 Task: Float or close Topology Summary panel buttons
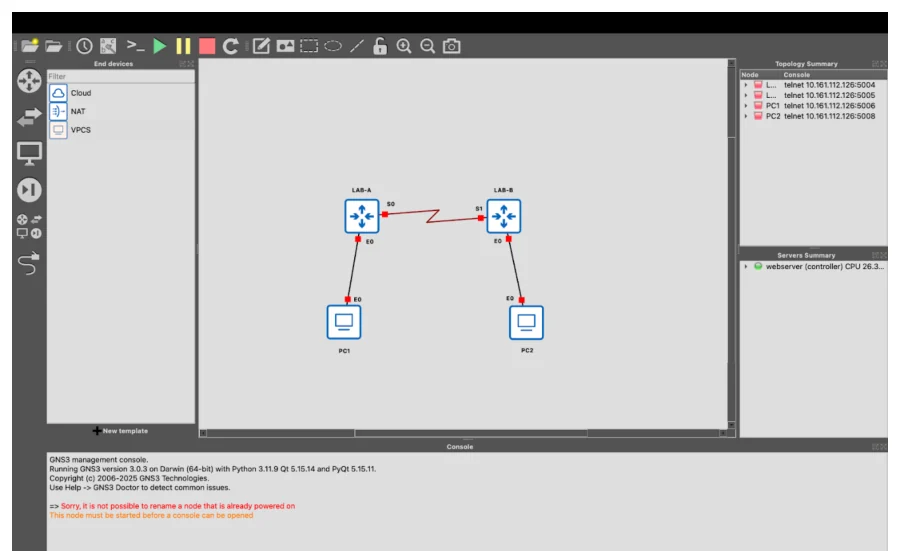pos(879,64)
